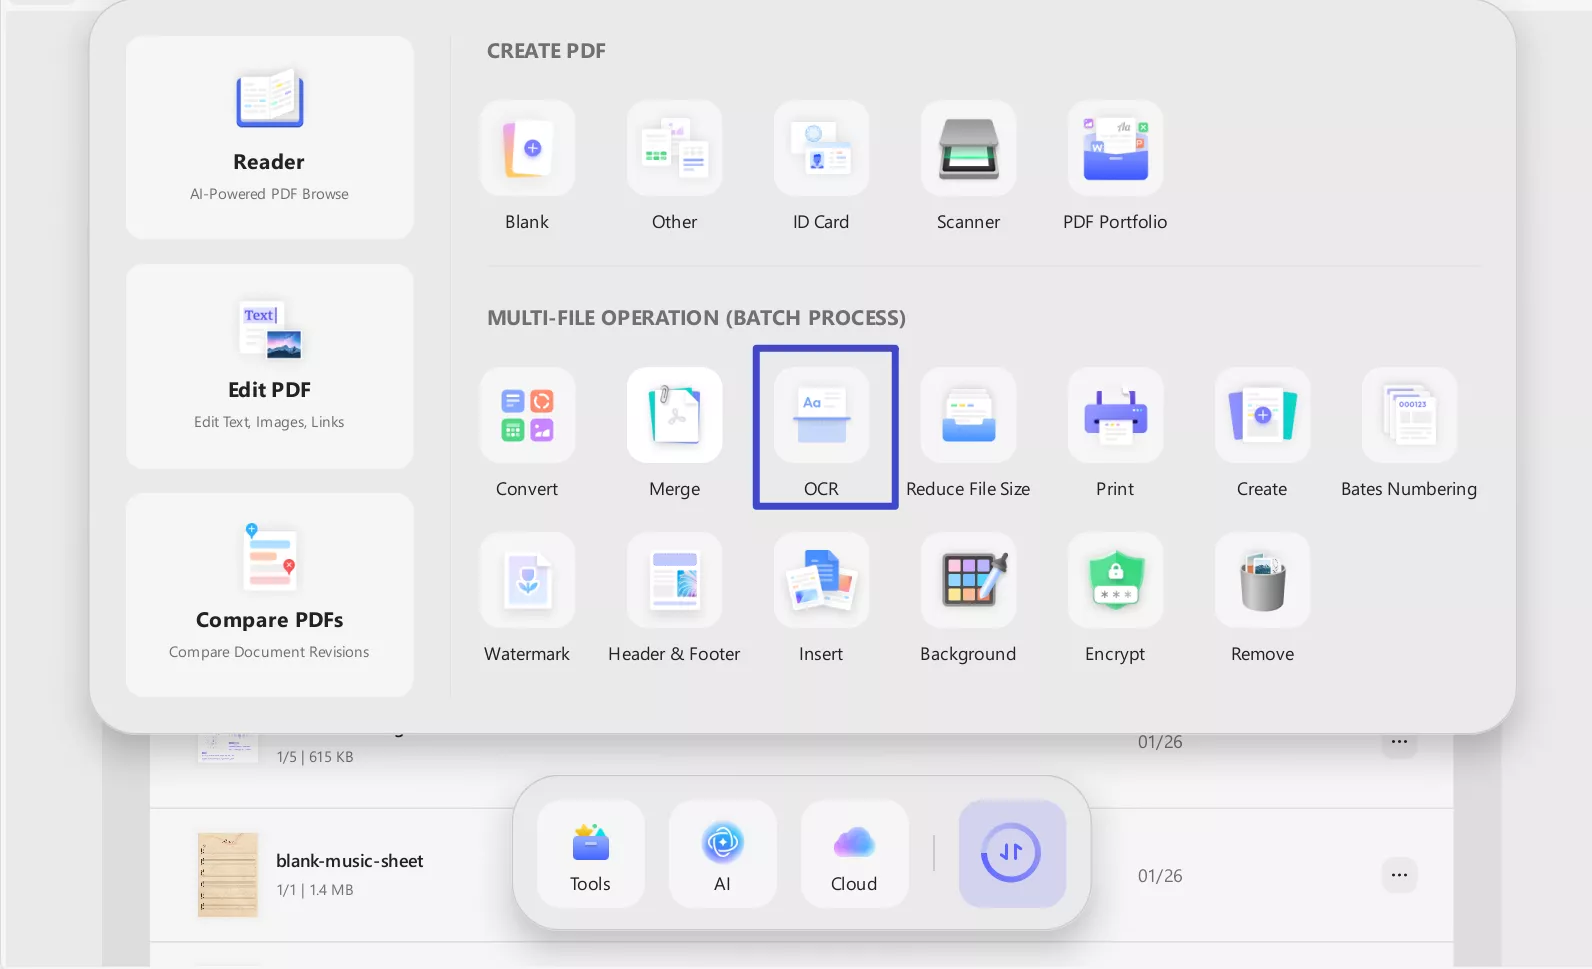Click the 1/5 | 615 KB file details
1592x969 pixels.
[x=315, y=757]
